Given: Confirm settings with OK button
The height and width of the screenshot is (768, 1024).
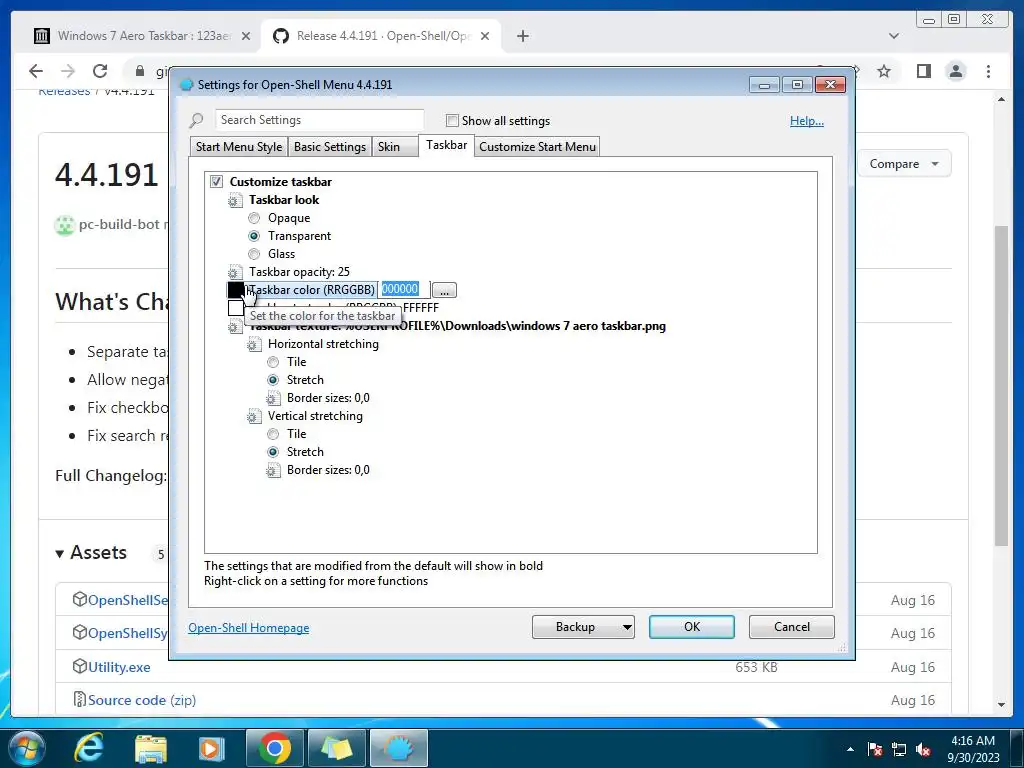Looking at the screenshot, I should click(692, 627).
